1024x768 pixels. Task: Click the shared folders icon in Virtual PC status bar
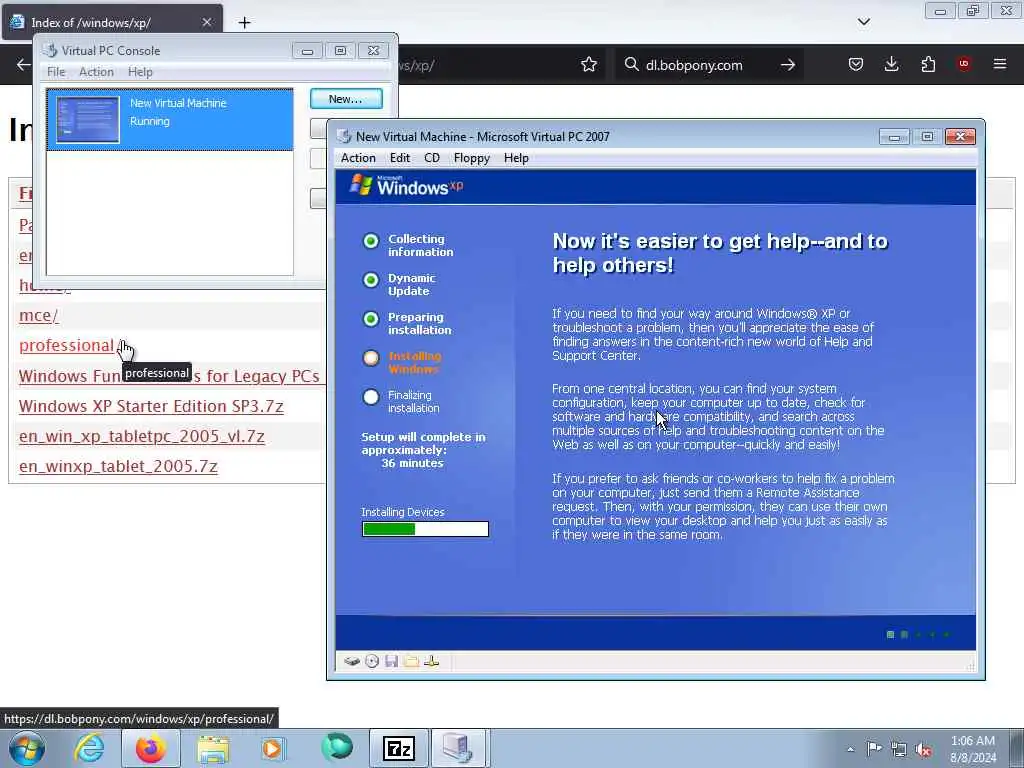click(x=411, y=662)
